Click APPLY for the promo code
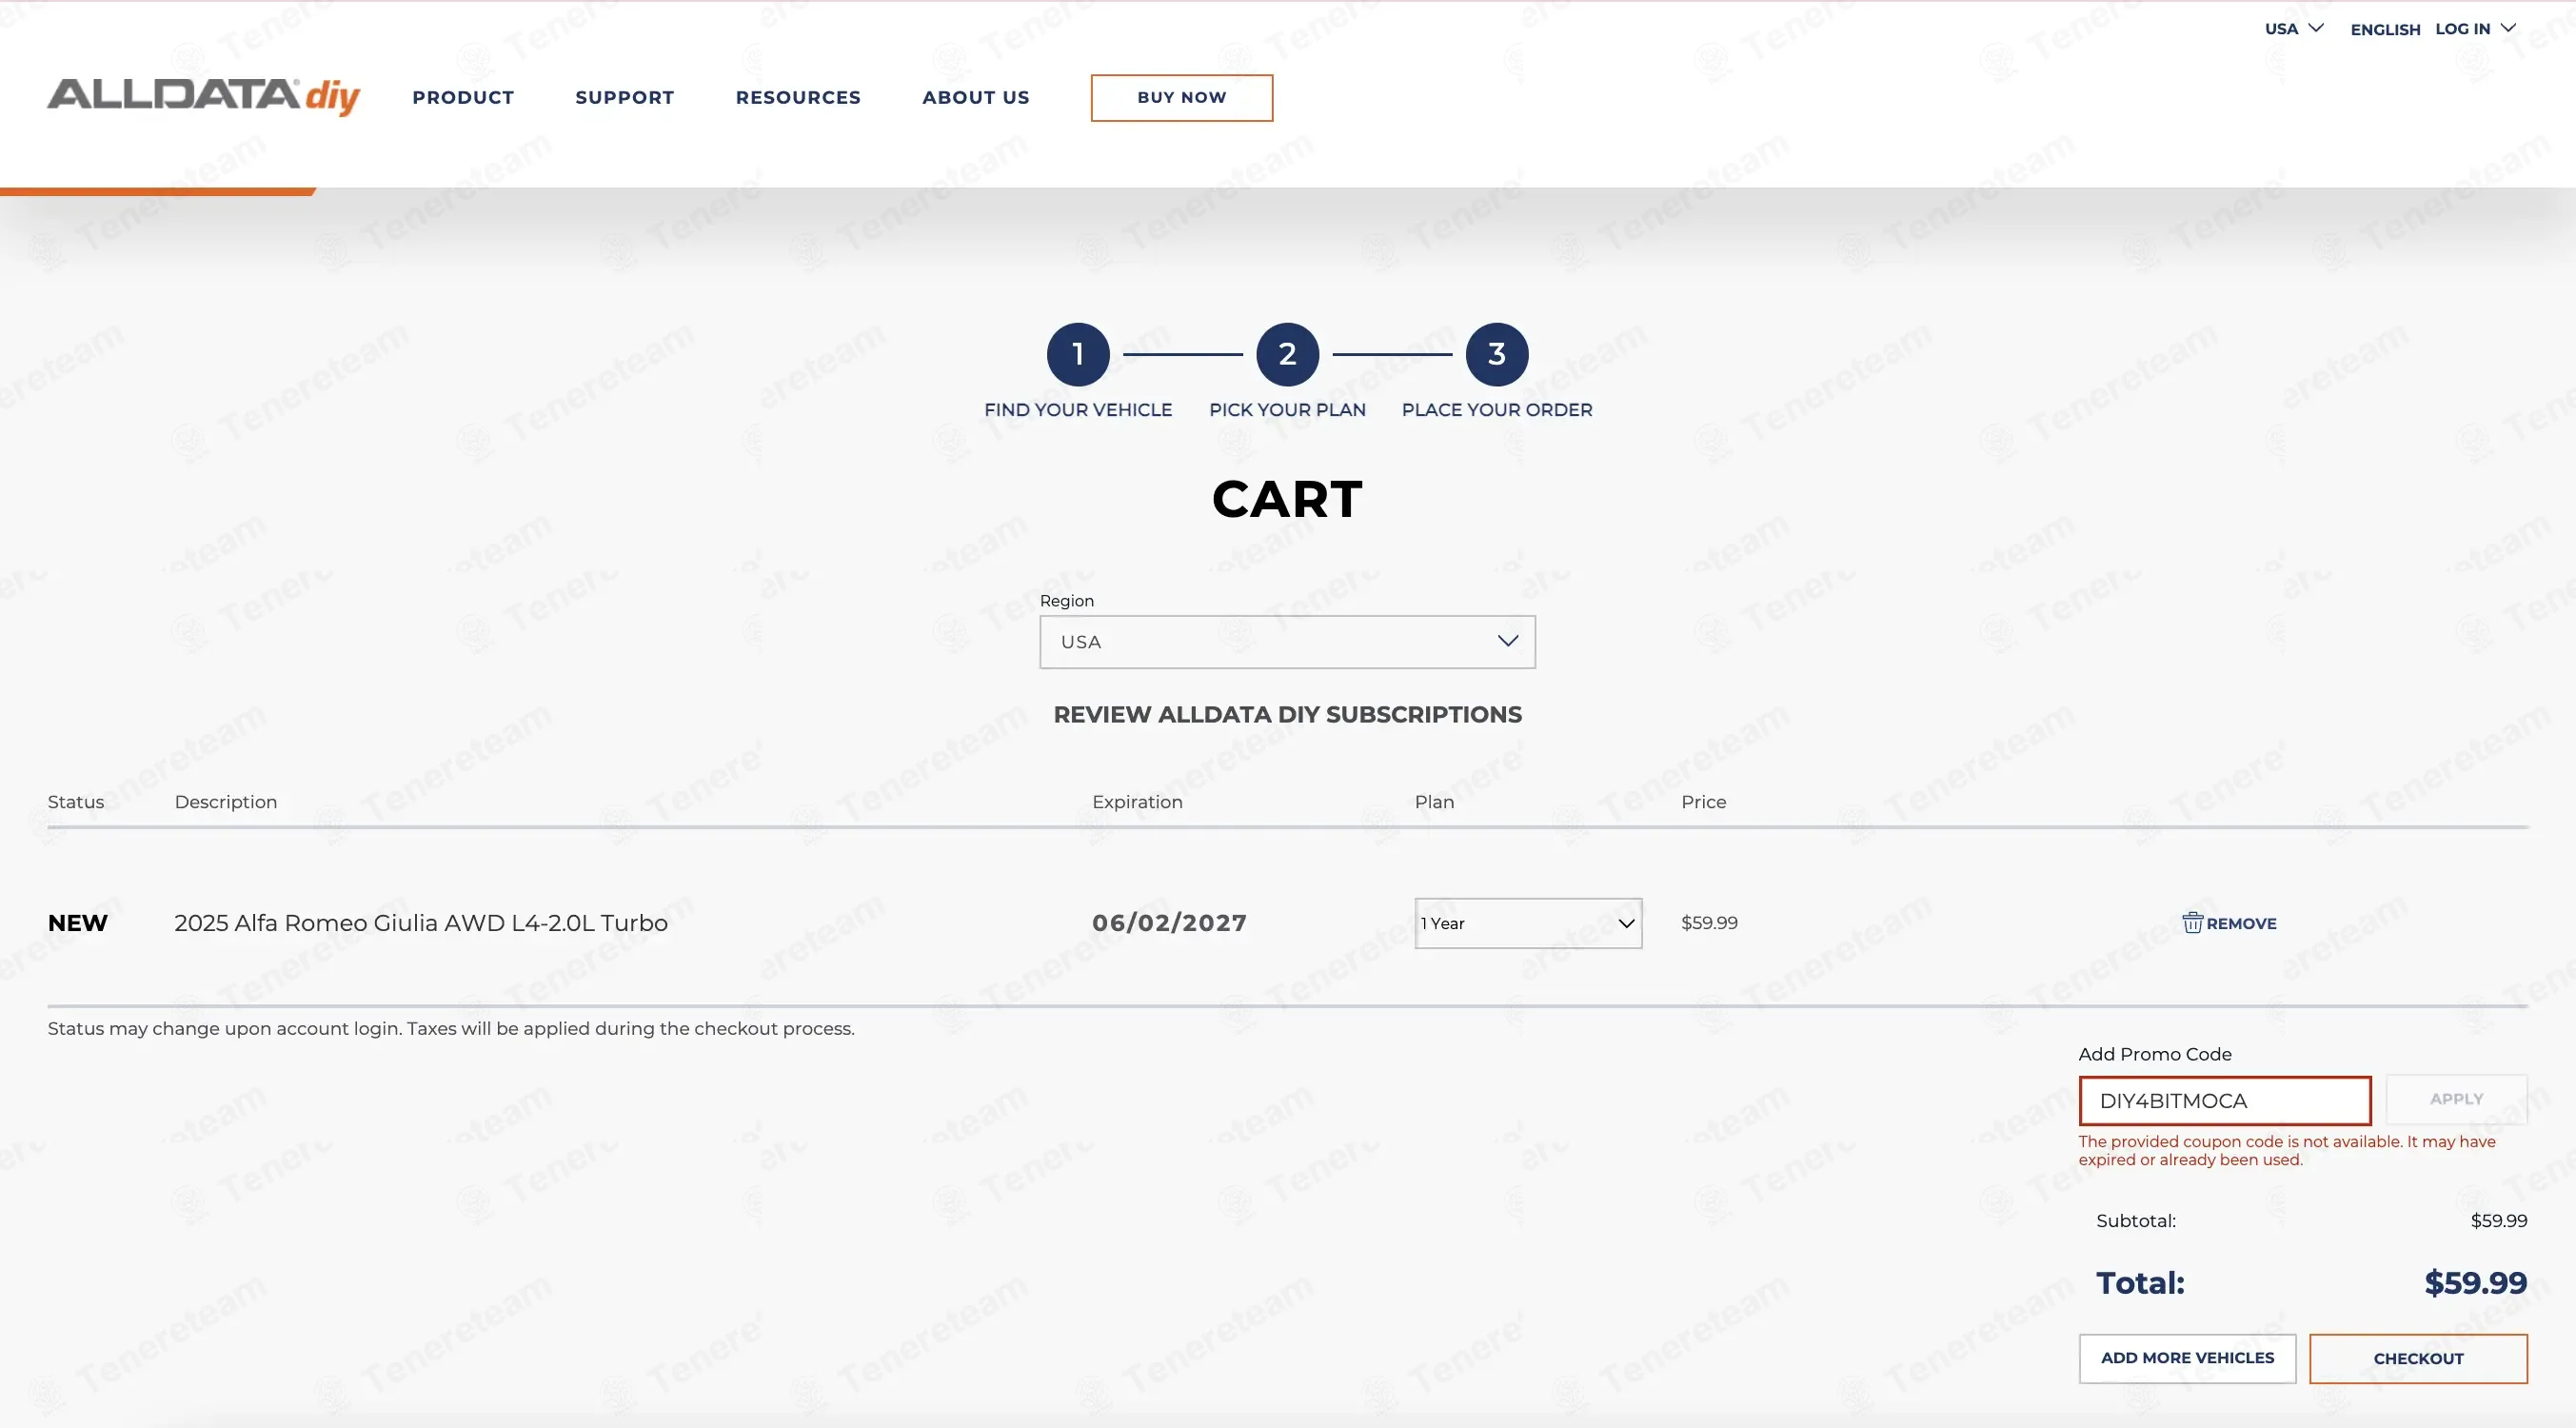Image resolution: width=2576 pixels, height=1428 pixels. [x=2456, y=1099]
